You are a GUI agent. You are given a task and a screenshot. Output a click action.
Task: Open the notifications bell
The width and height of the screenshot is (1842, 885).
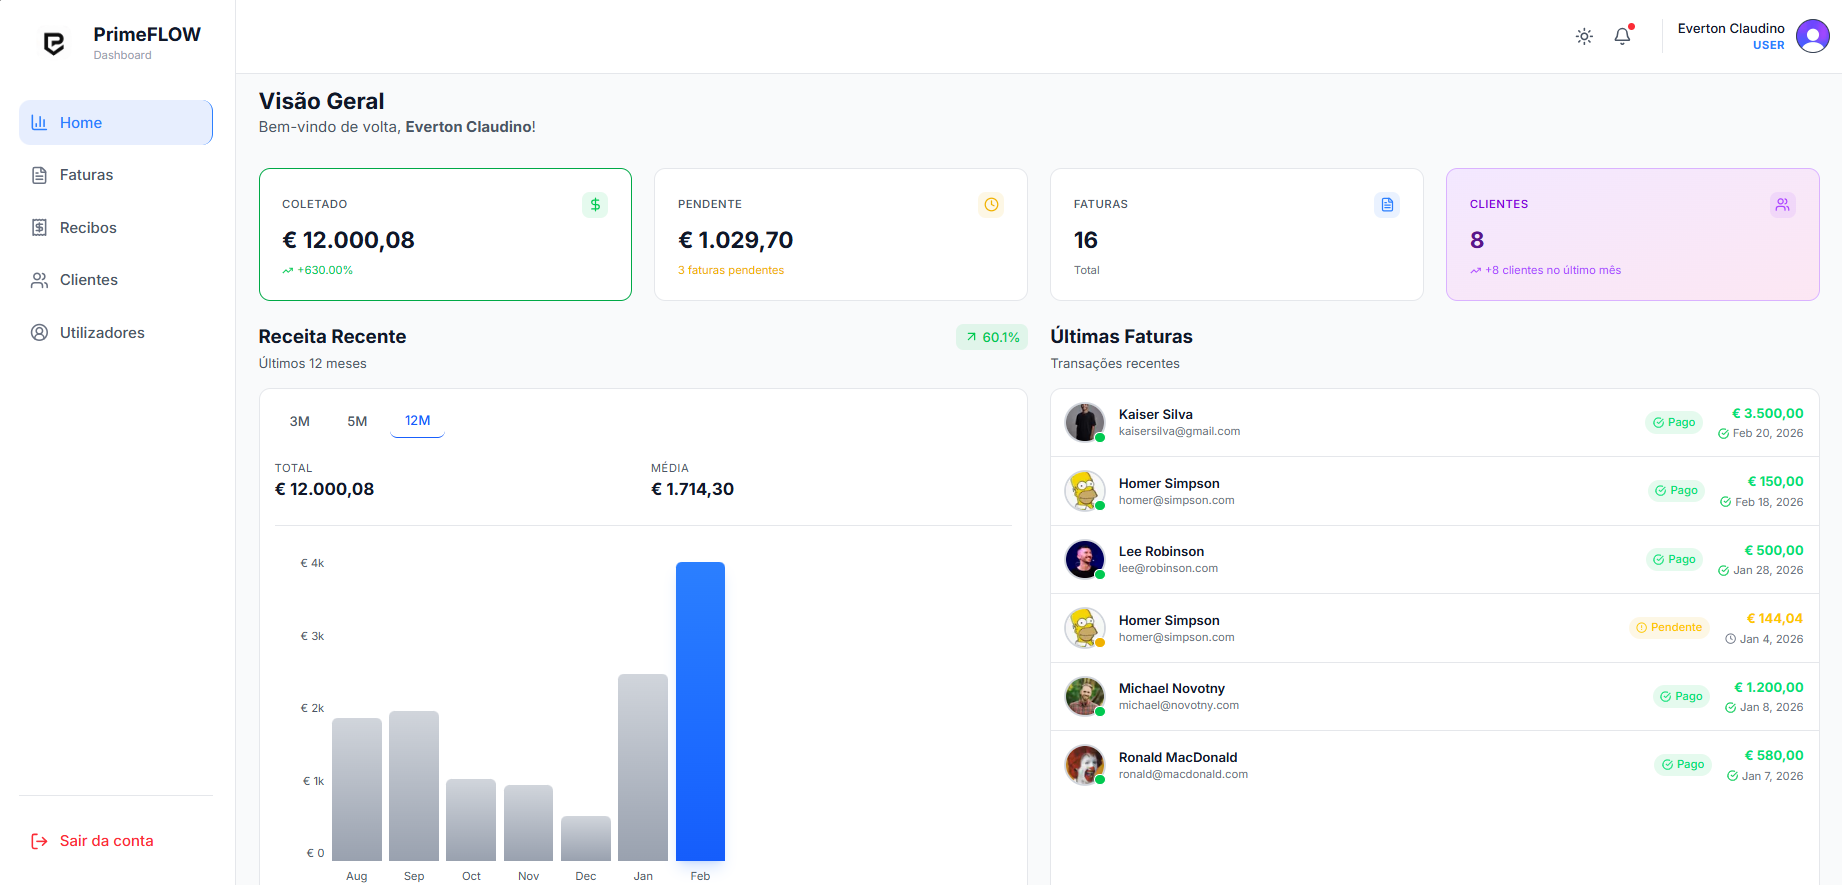[x=1622, y=37]
